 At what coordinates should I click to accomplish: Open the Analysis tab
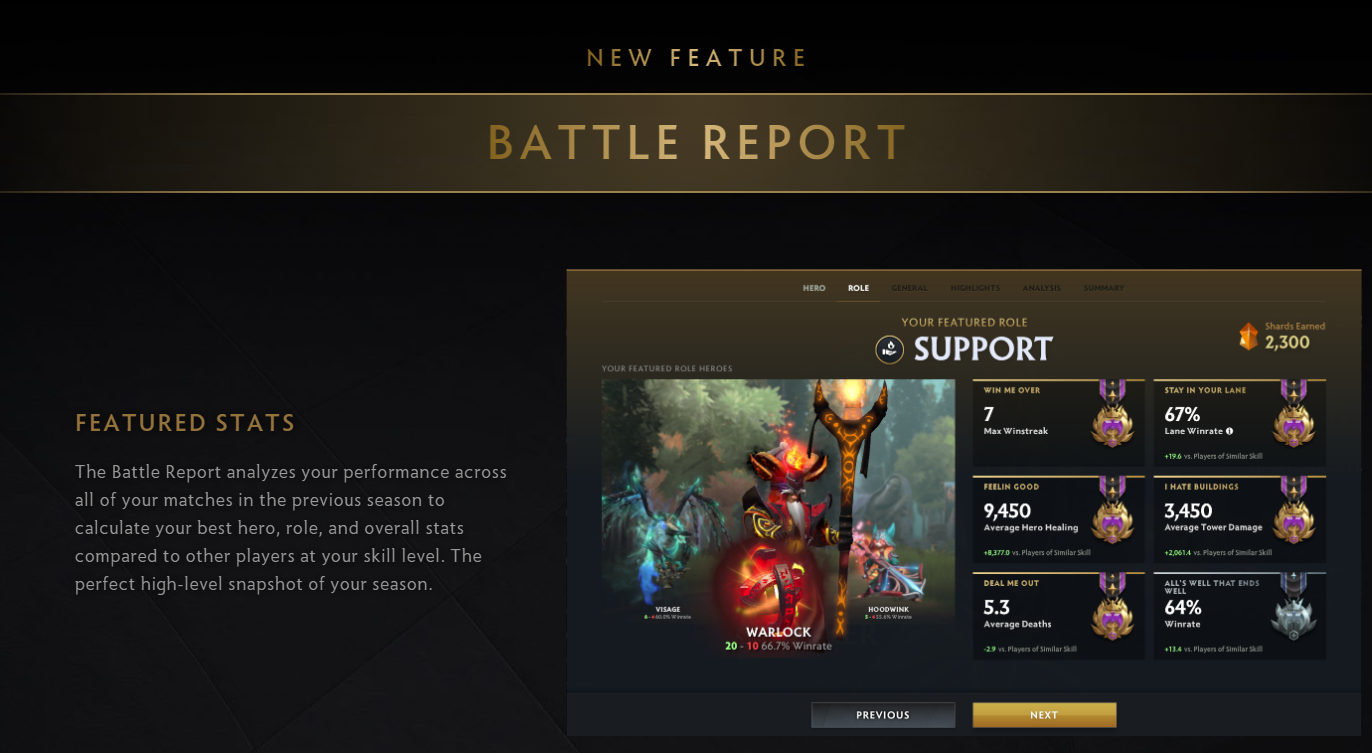[1041, 288]
